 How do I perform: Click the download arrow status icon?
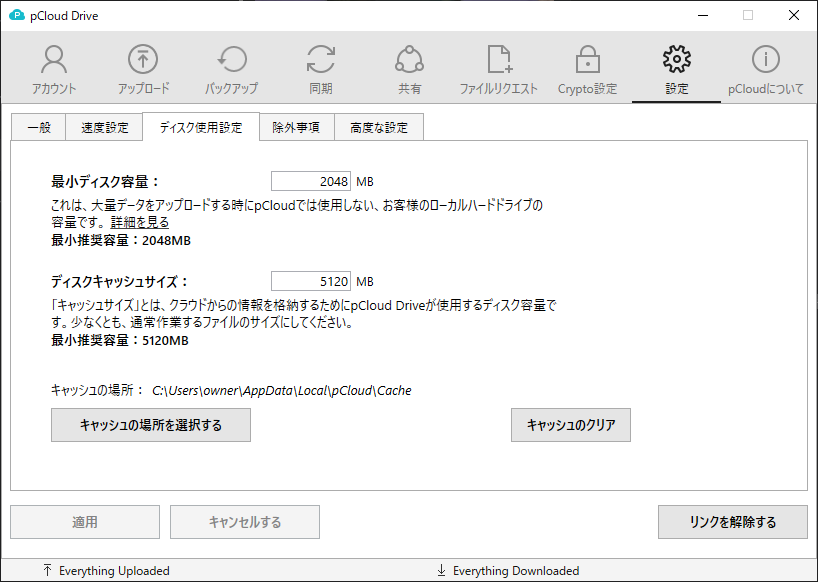coord(441,570)
